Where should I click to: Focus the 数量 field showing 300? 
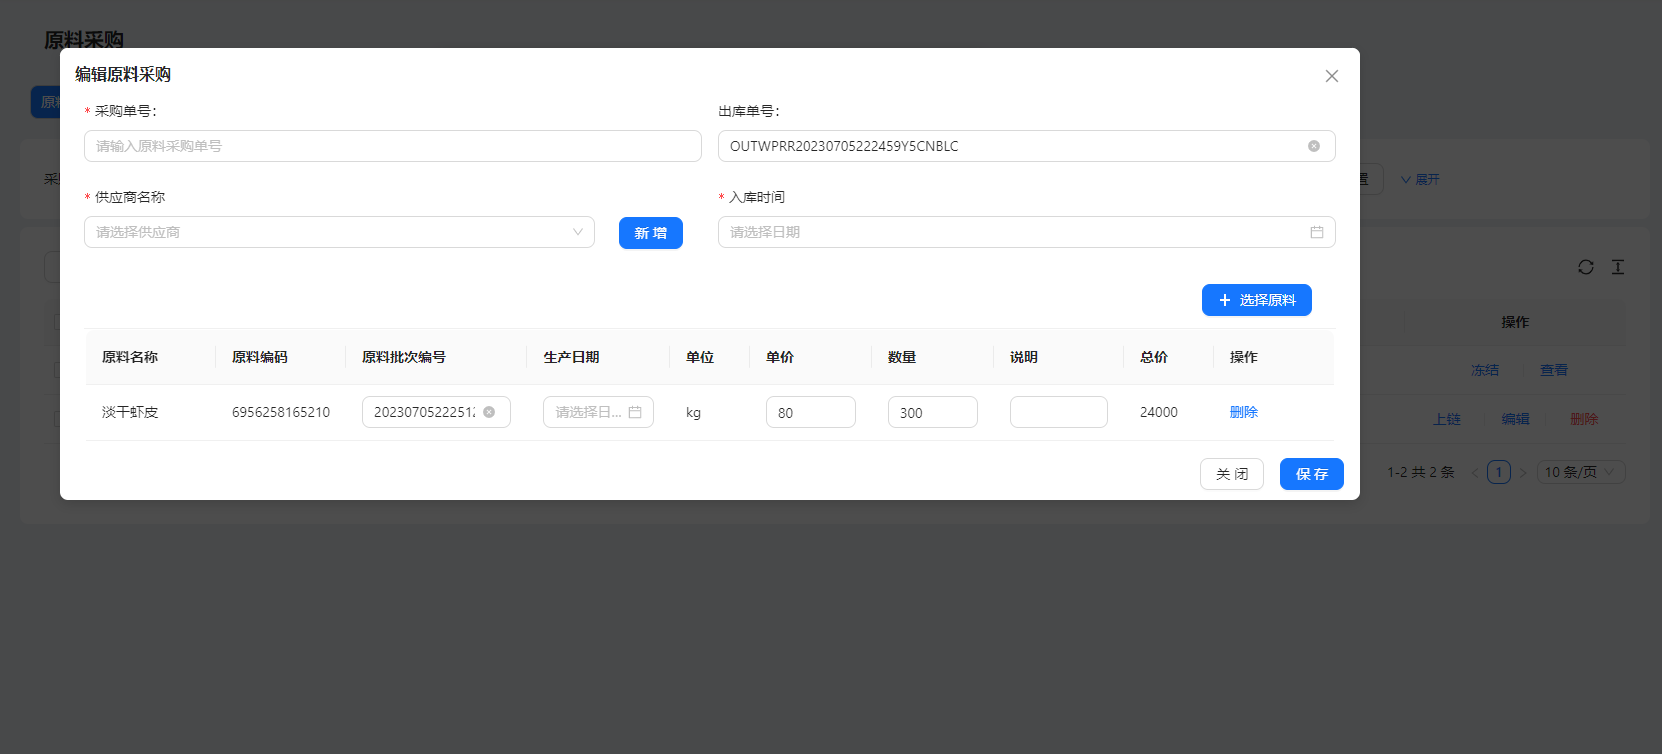pyautogui.click(x=932, y=412)
